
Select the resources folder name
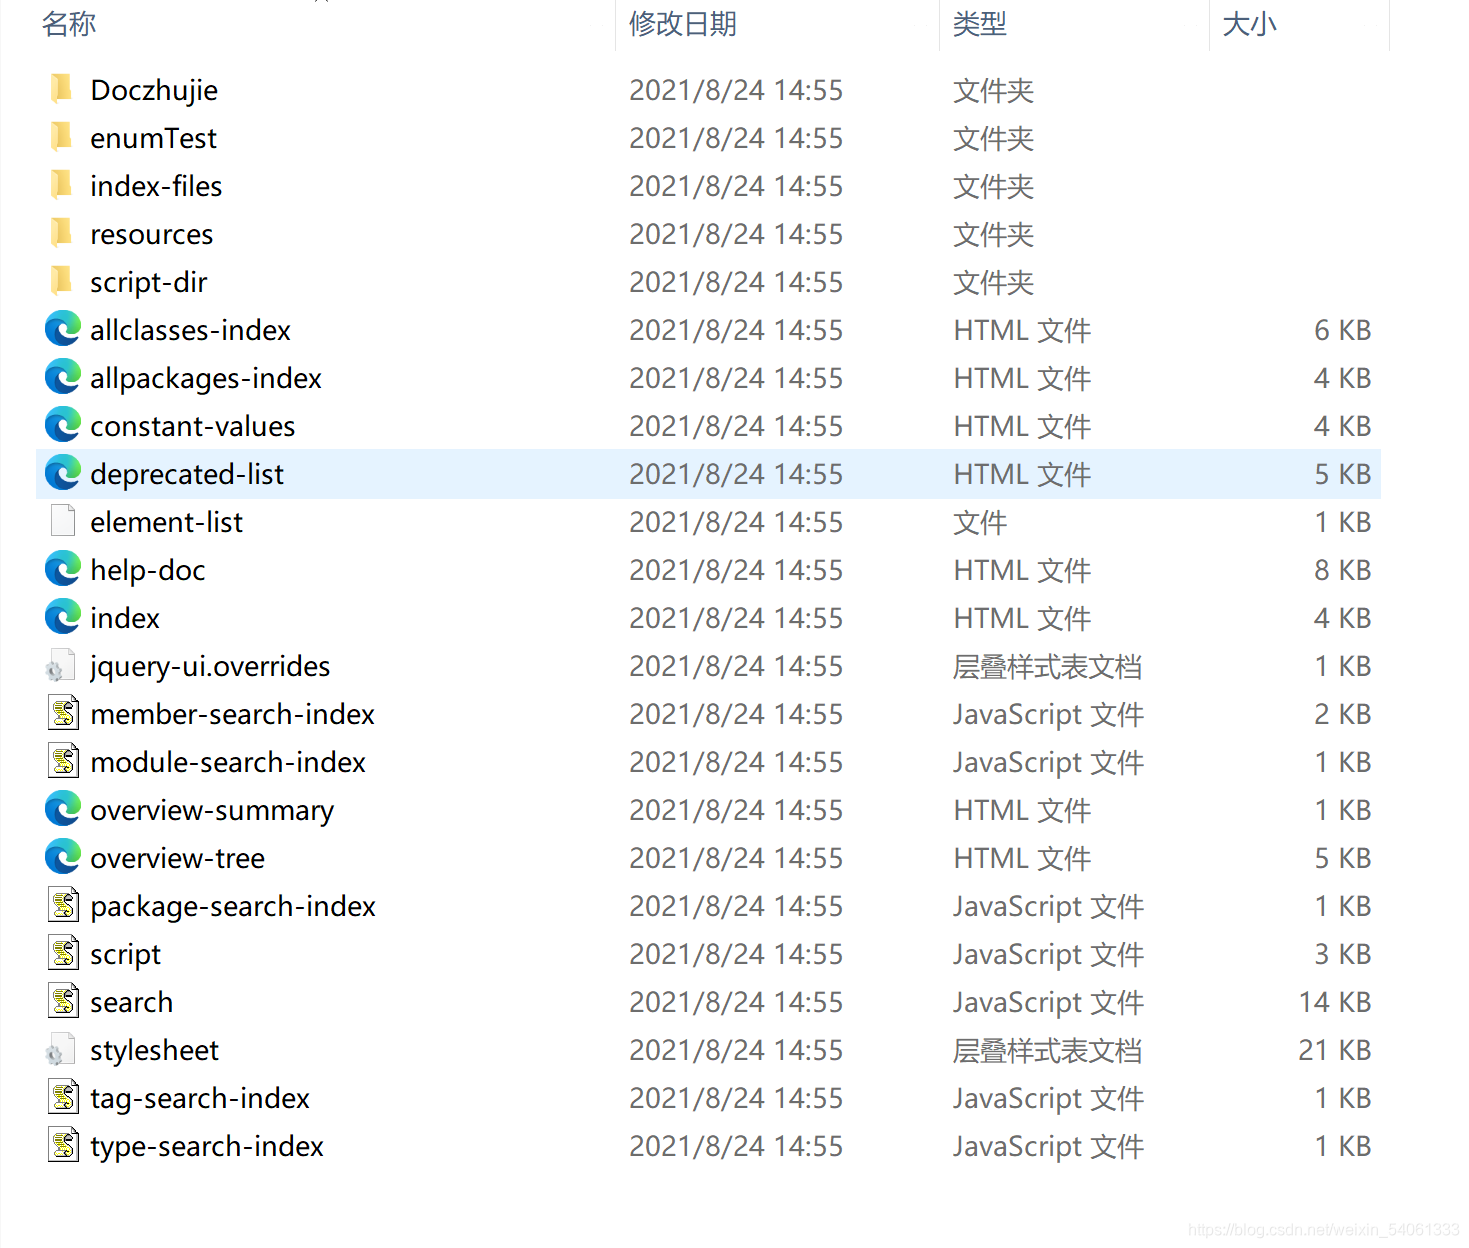coord(152,234)
